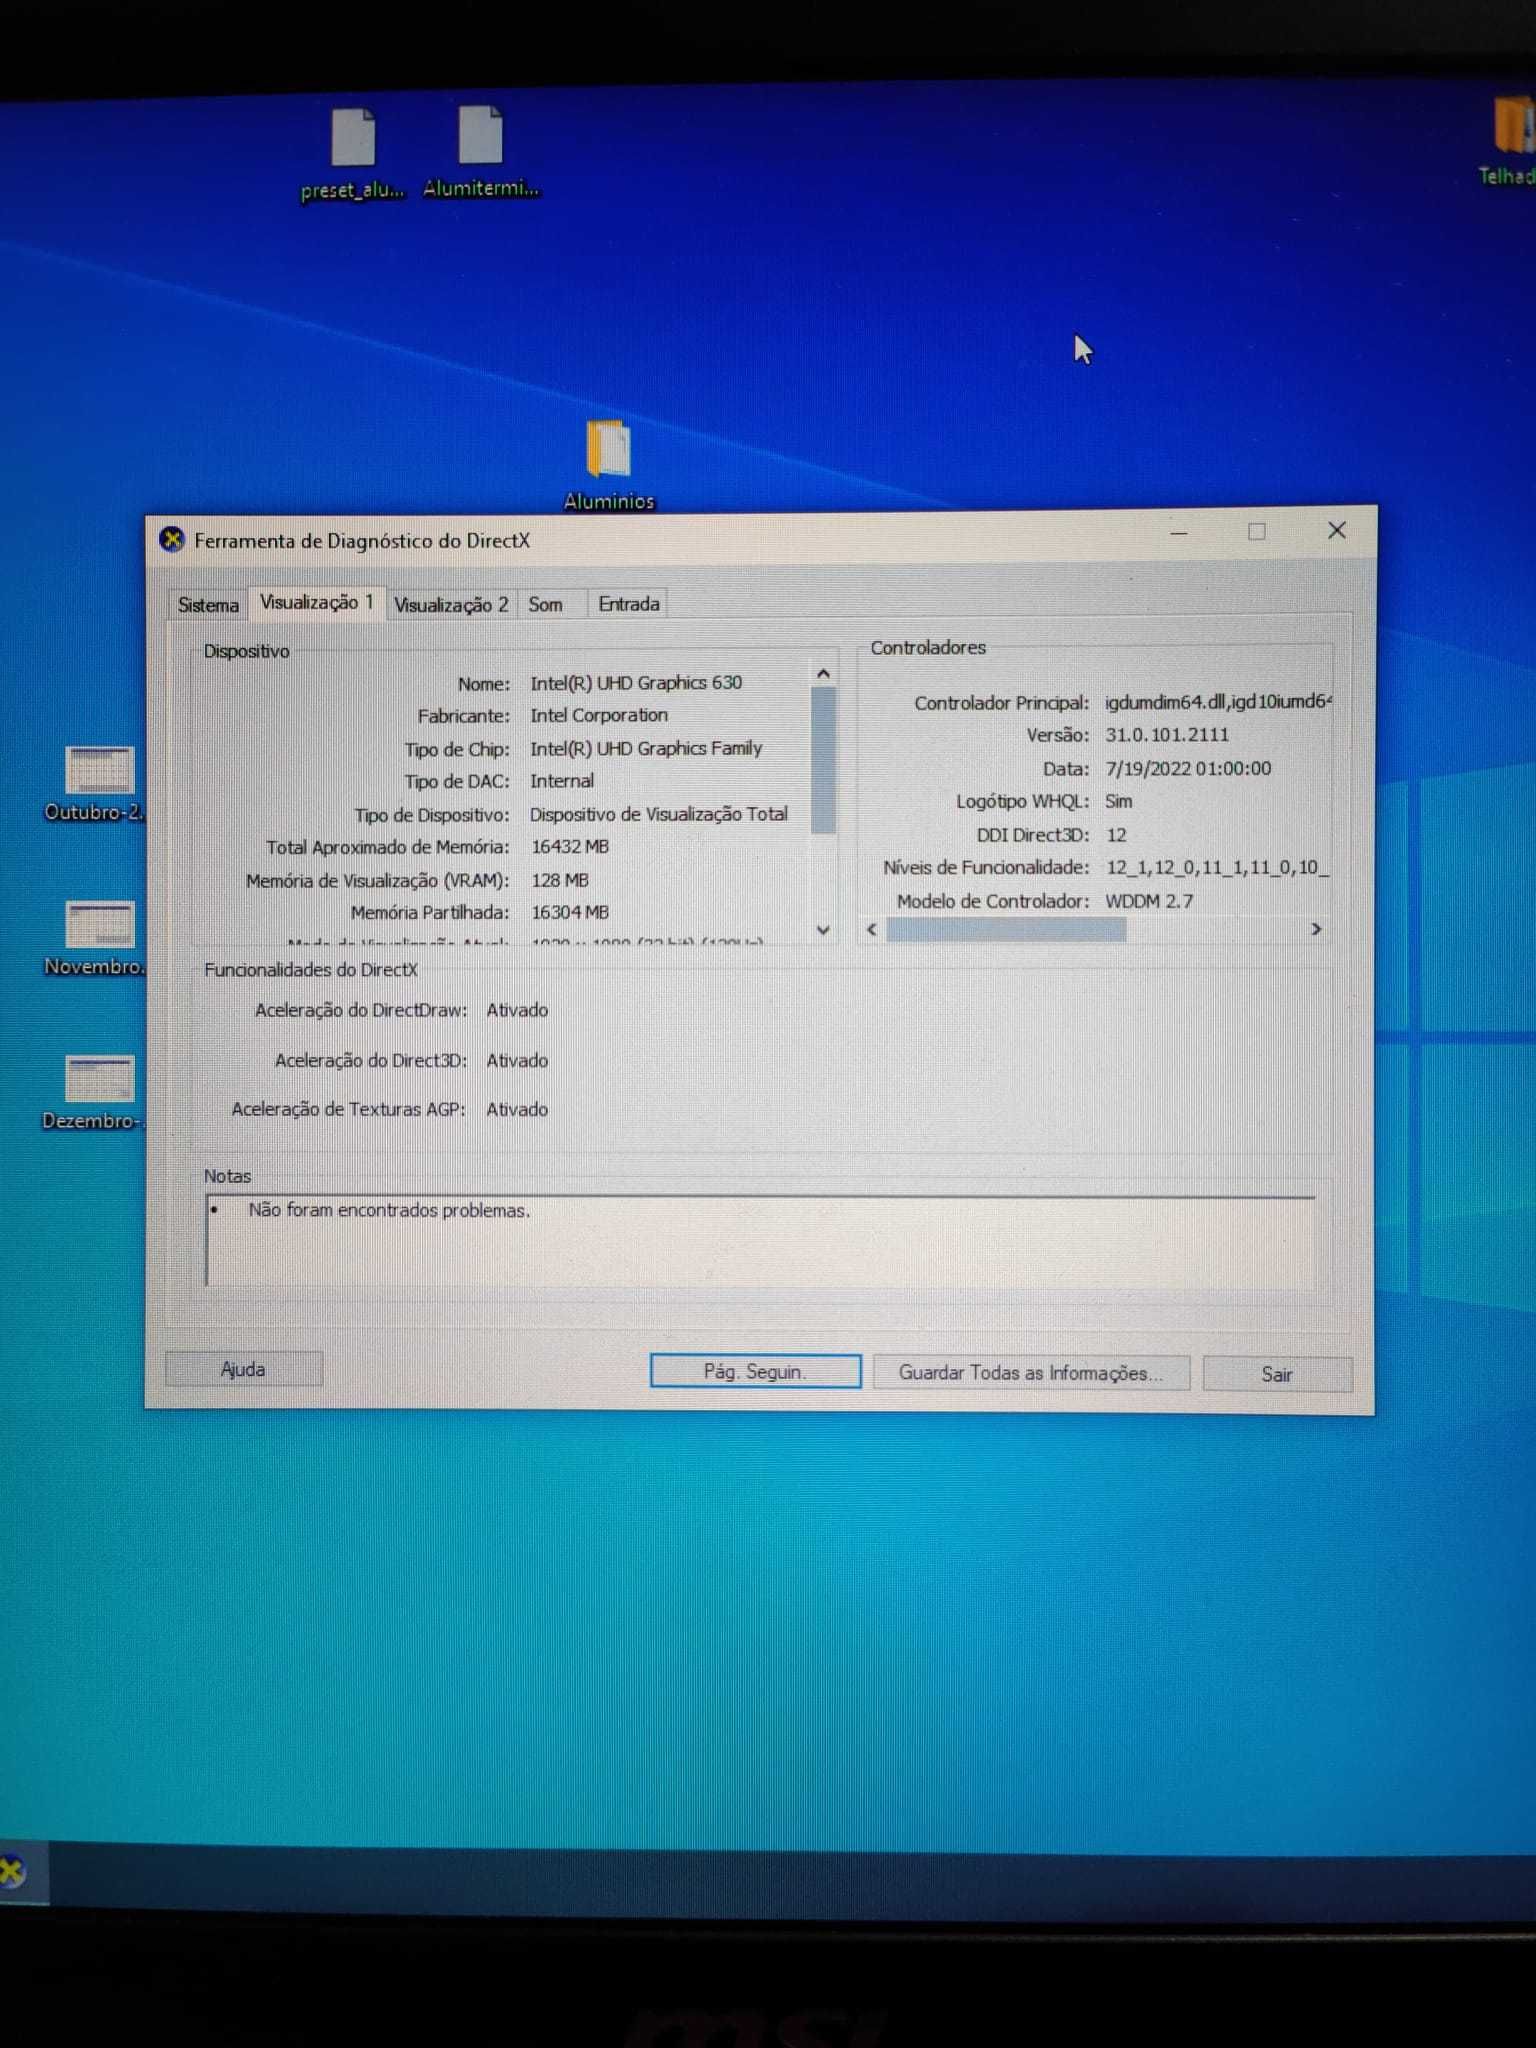Click the driver date '7/19/2022 01:00:00'
Viewport: 1536px width, 2048px height.
point(1188,768)
